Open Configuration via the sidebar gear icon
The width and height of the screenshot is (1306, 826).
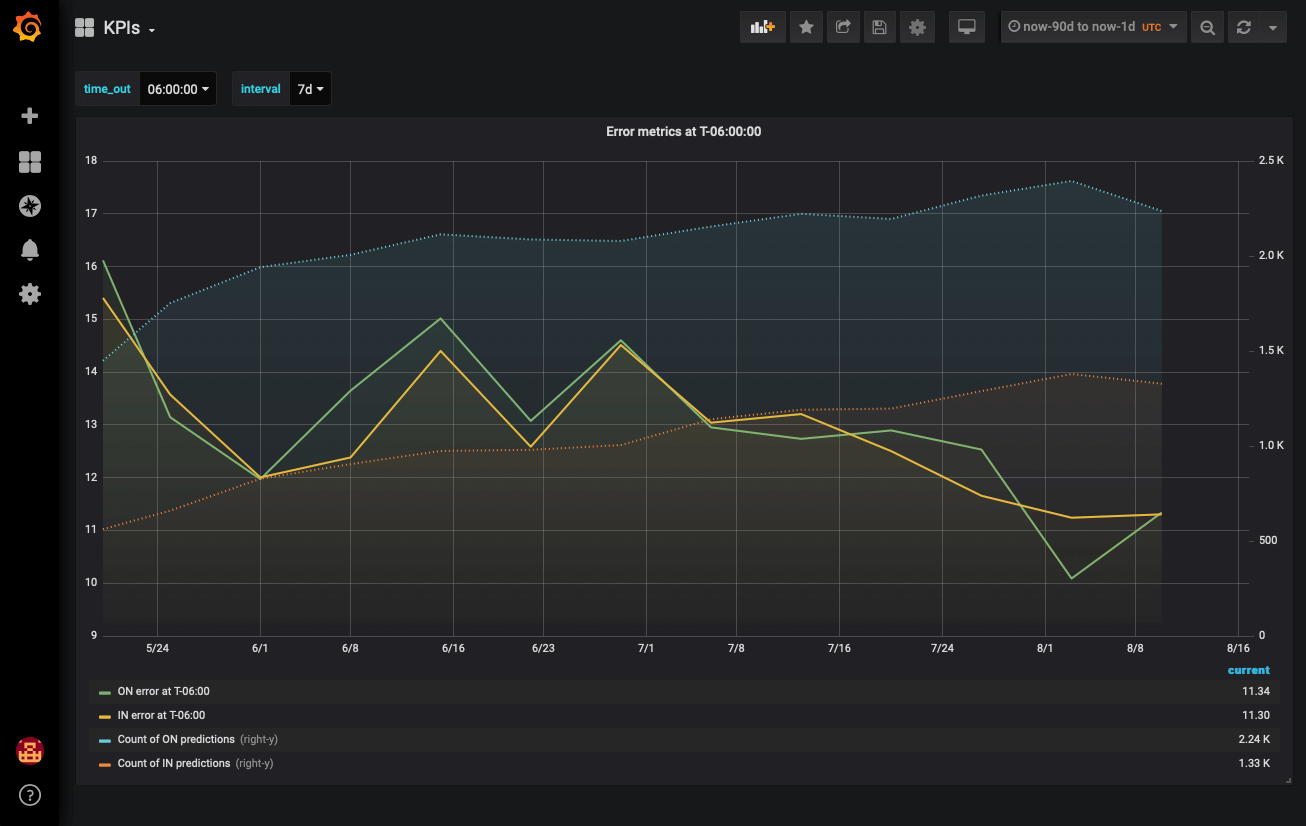click(29, 294)
